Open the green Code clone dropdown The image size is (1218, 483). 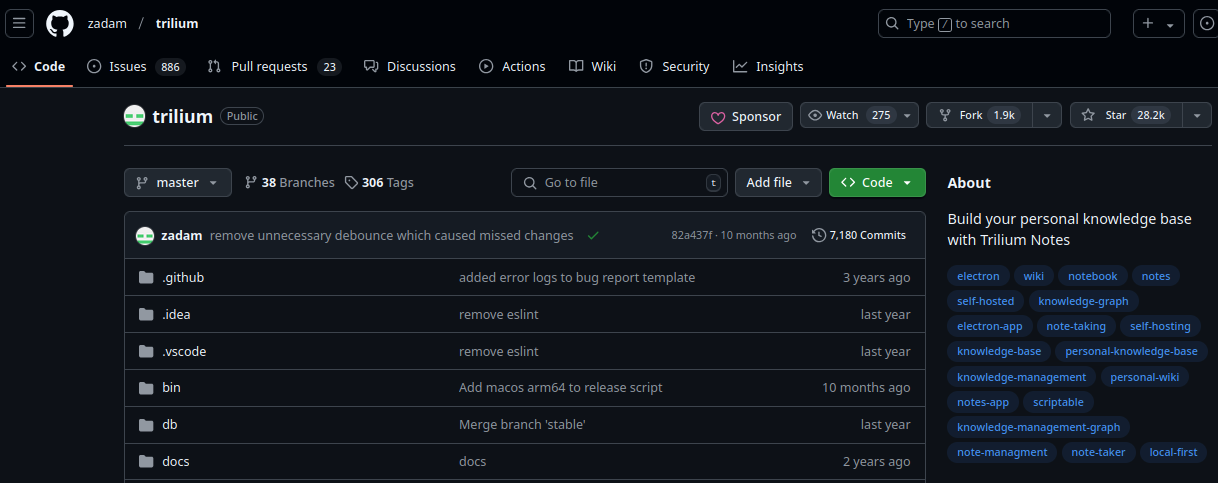coord(877,182)
